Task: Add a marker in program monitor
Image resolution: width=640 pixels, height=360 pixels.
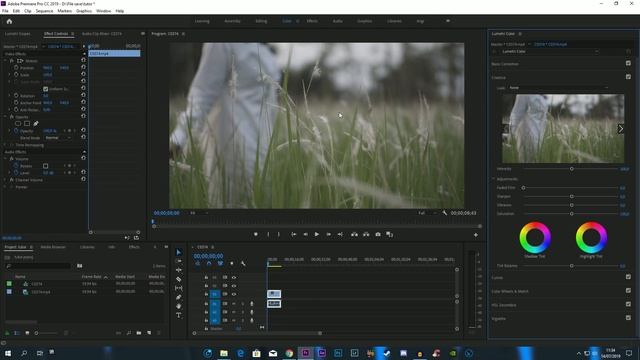Action: coord(256,234)
